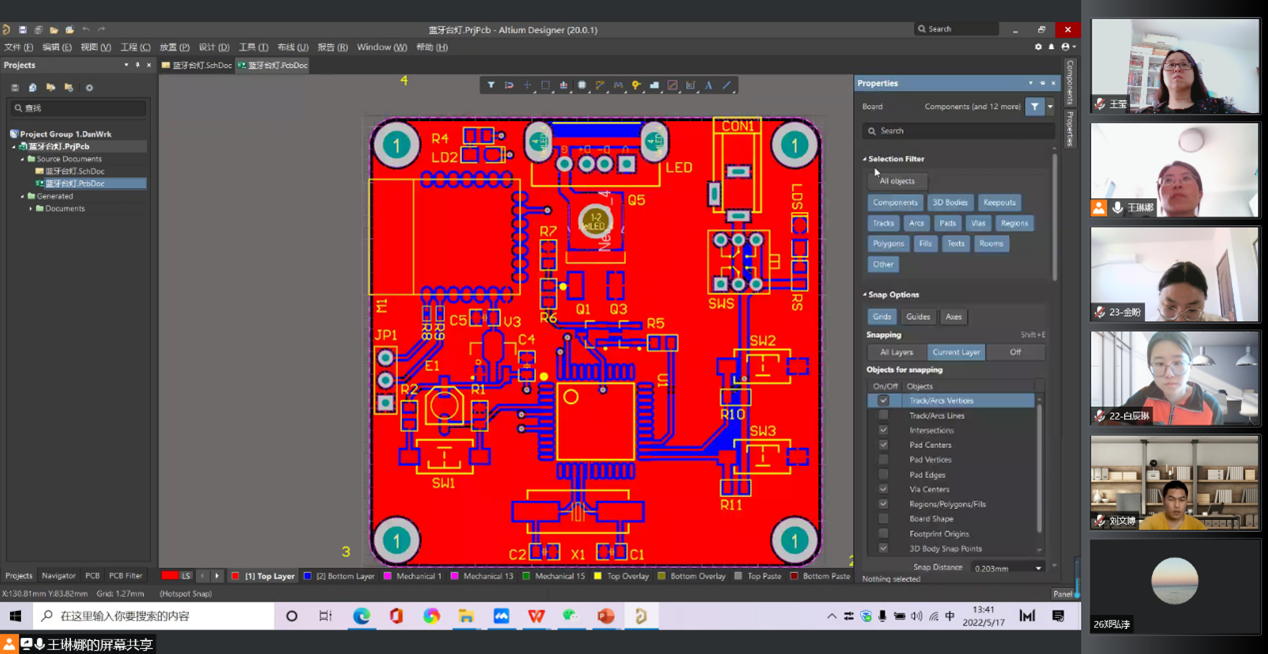
Task: Uncheck Pad Centers snapping checkbox
Action: [883, 445]
